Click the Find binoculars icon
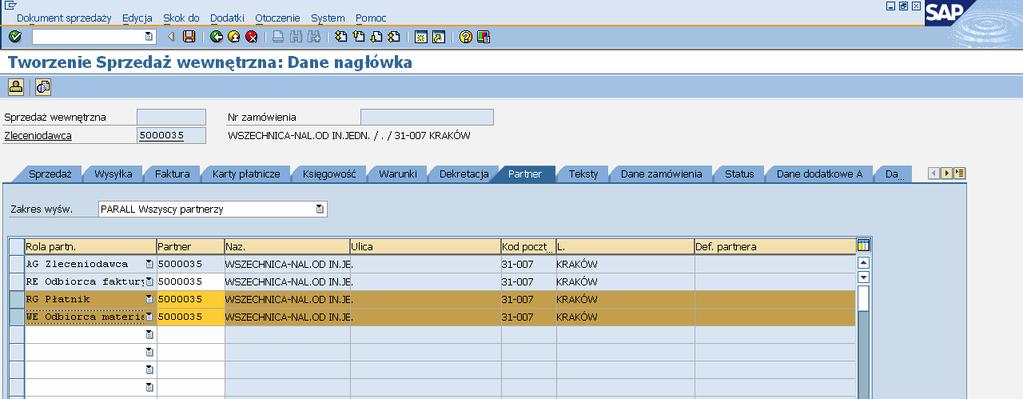The height and width of the screenshot is (399, 1023). pyautogui.click(x=296, y=37)
